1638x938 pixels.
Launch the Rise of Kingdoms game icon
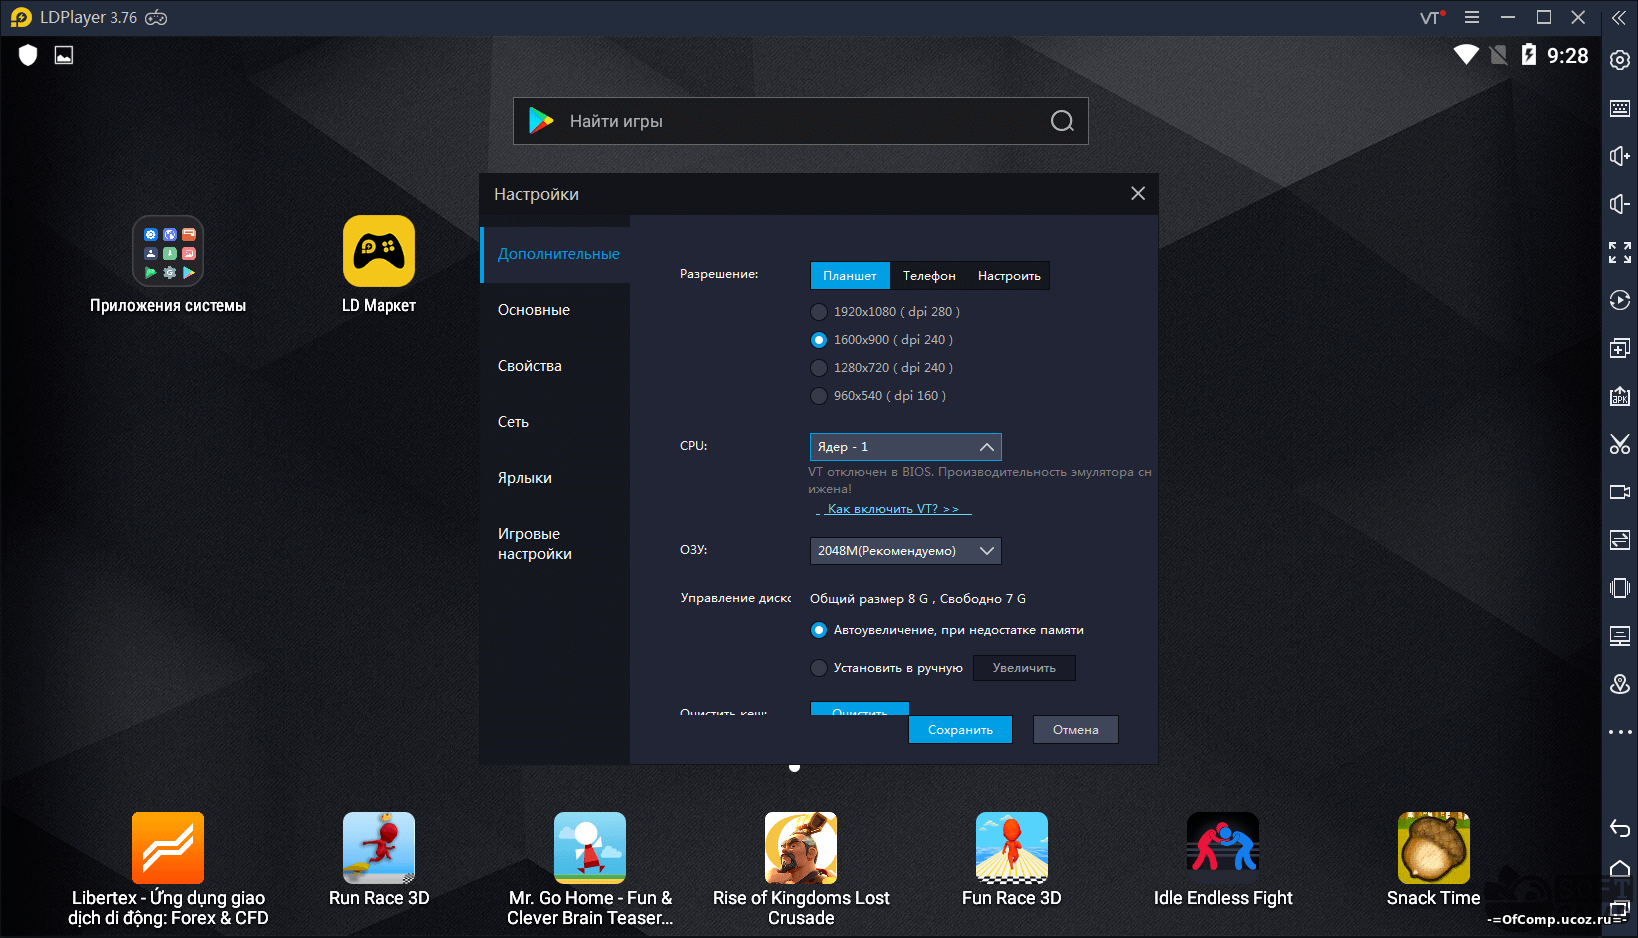pos(800,848)
